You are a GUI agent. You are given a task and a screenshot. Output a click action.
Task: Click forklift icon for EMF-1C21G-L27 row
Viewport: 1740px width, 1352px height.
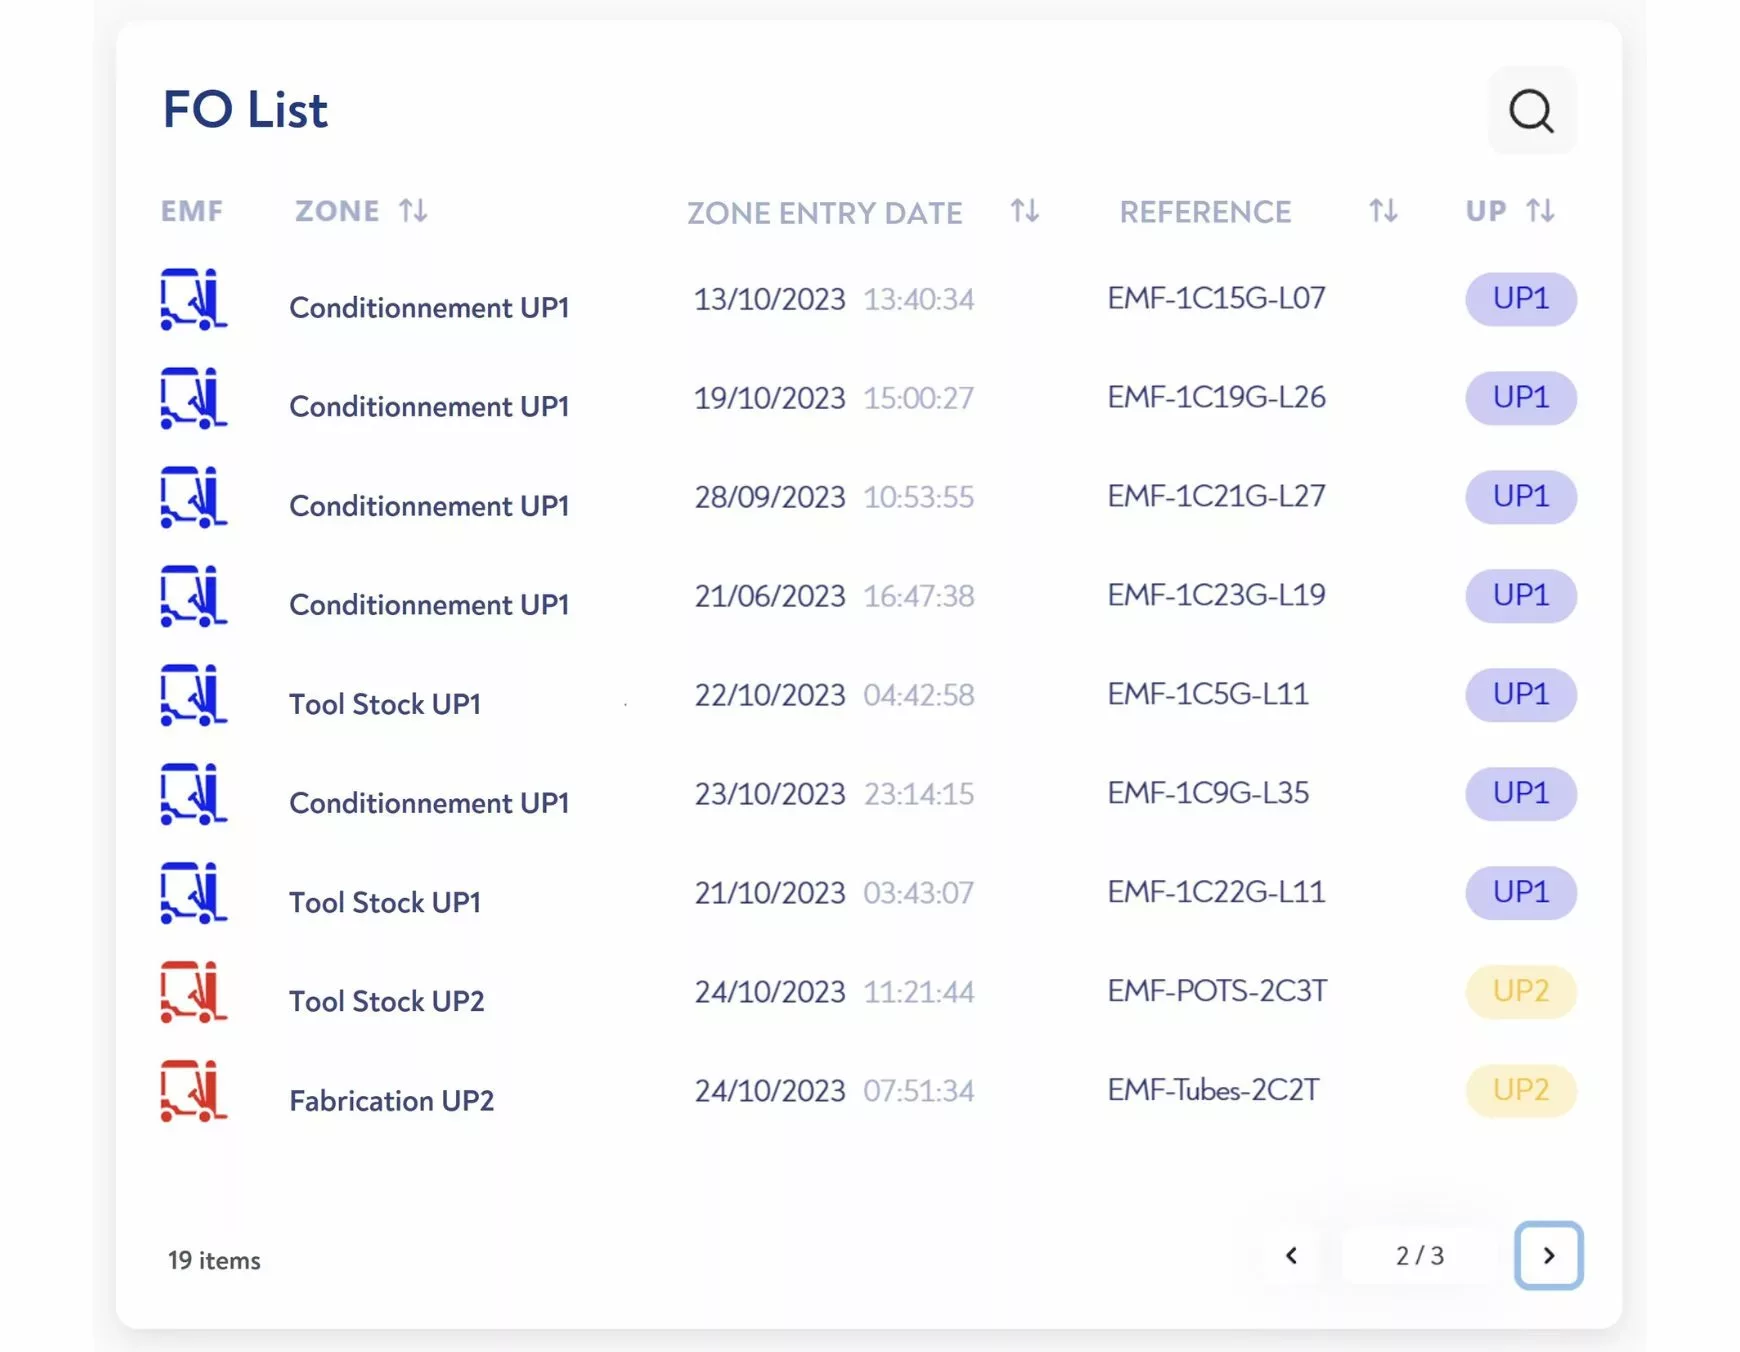coord(193,497)
